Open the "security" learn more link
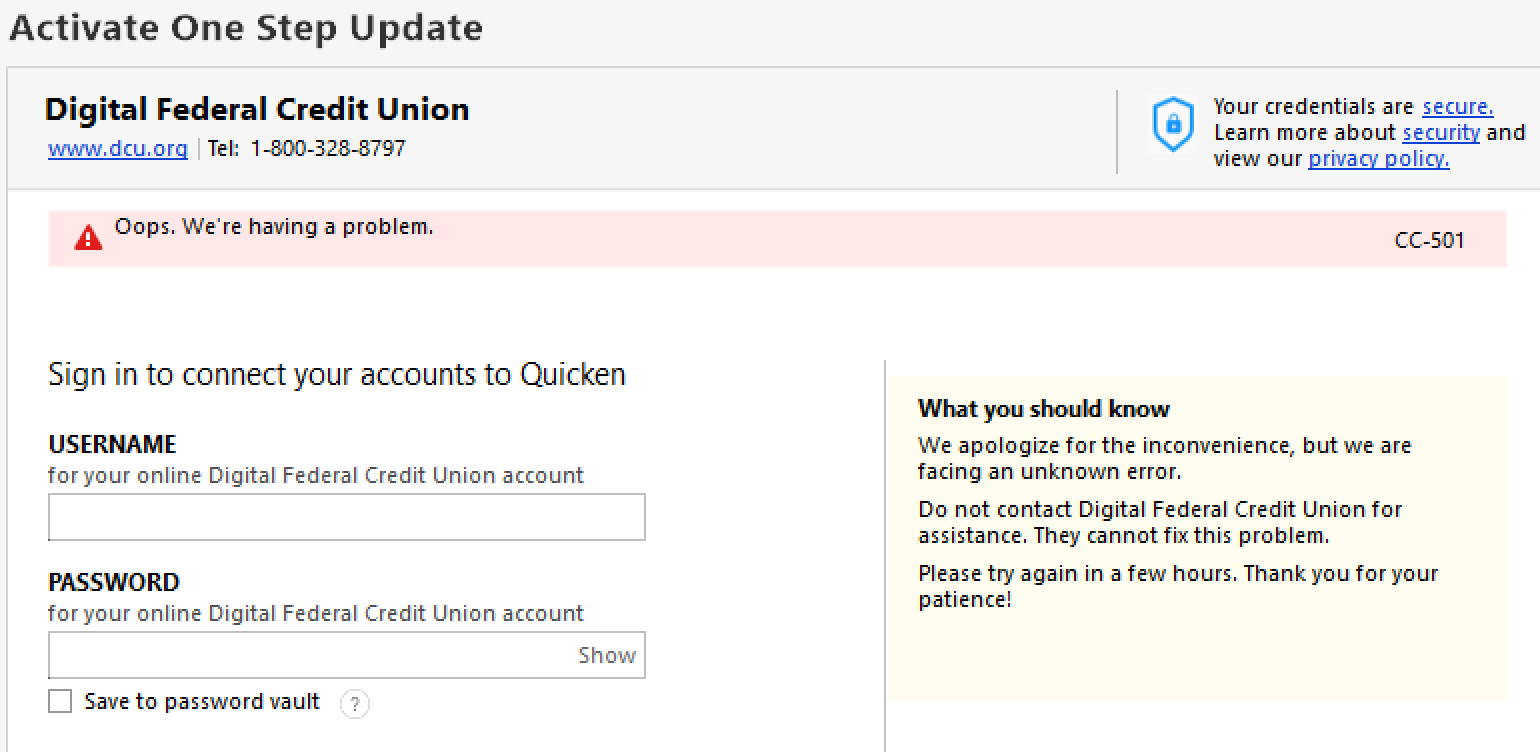Viewport: 1540px width, 752px height. point(1440,133)
